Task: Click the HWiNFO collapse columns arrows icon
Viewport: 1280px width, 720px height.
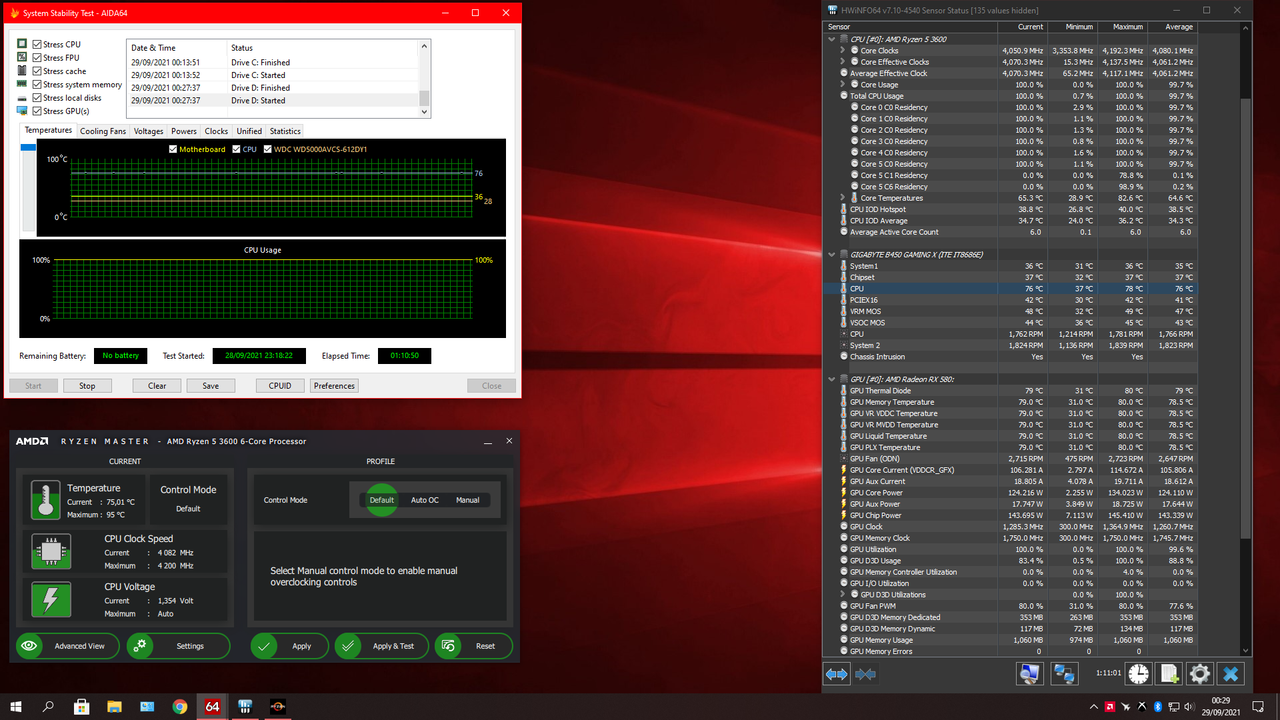Action: 866,675
